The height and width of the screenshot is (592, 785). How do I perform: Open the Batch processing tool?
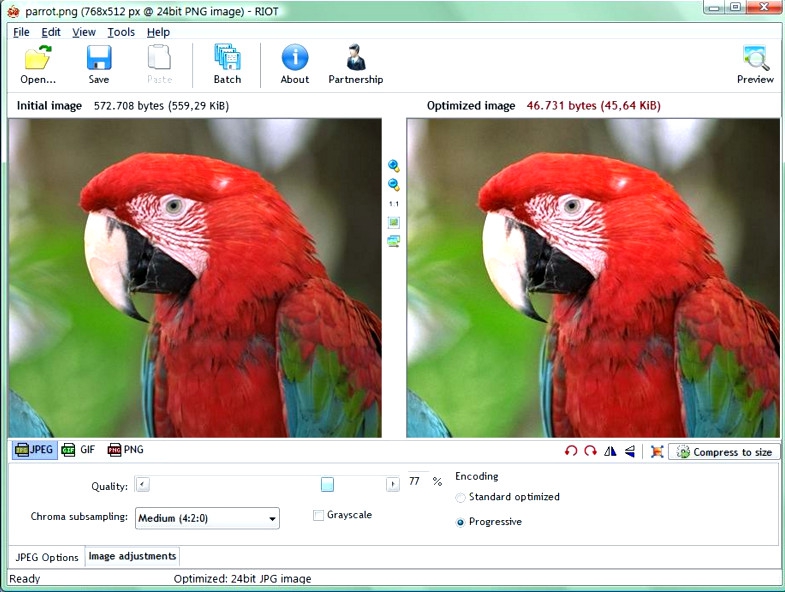pyautogui.click(x=227, y=64)
